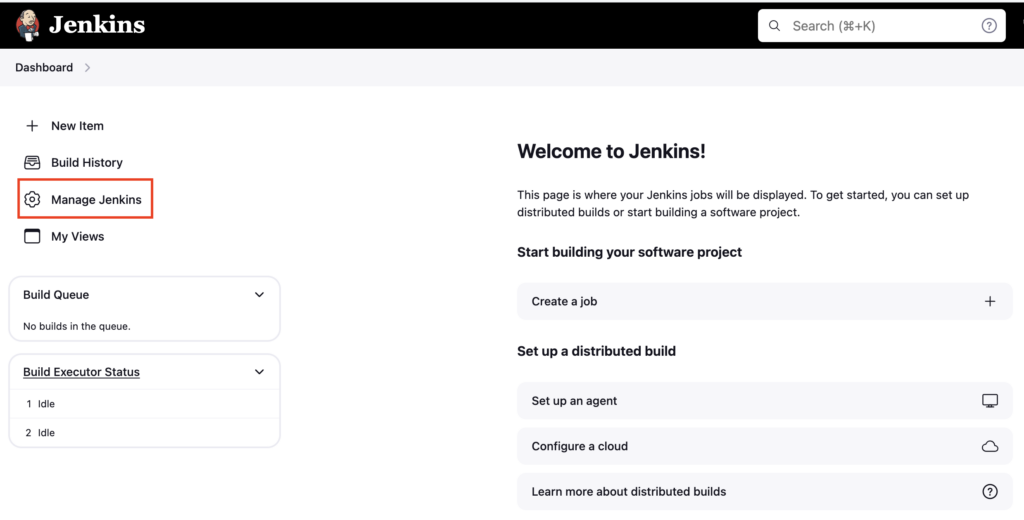This screenshot has width=1024, height=520.
Task: Click the plus icon on Create a job
Action: (x=990, y=301)
